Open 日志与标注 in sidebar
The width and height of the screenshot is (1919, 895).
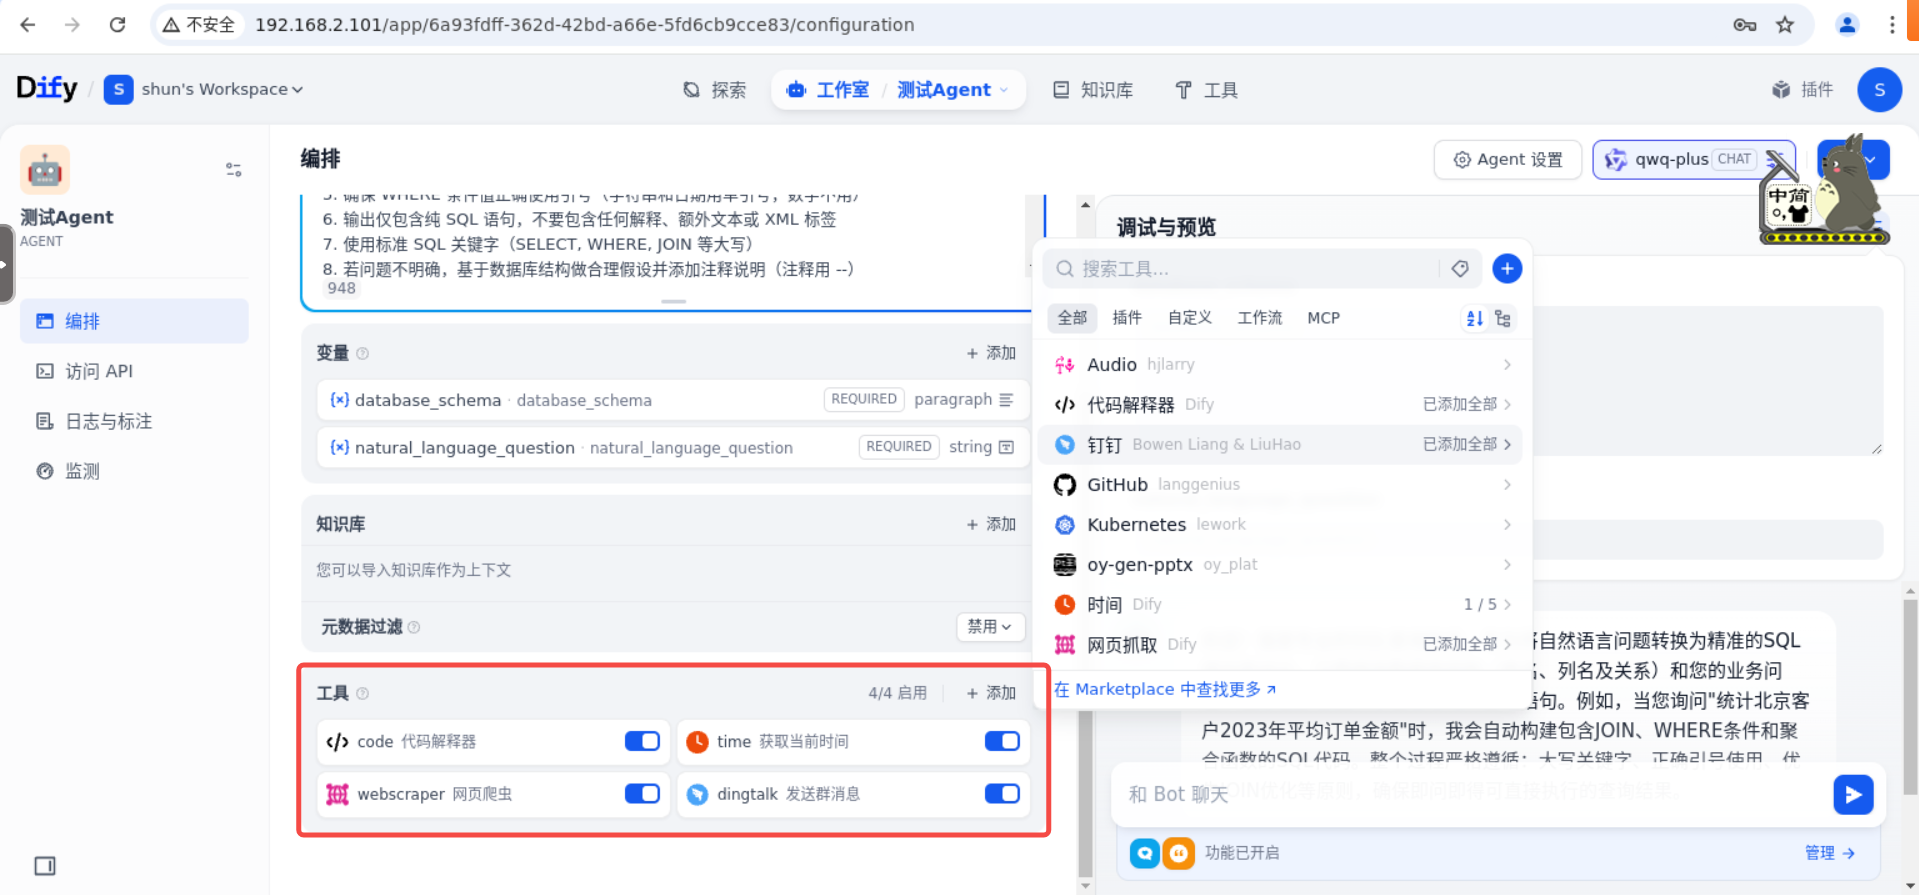click(134, 421)
